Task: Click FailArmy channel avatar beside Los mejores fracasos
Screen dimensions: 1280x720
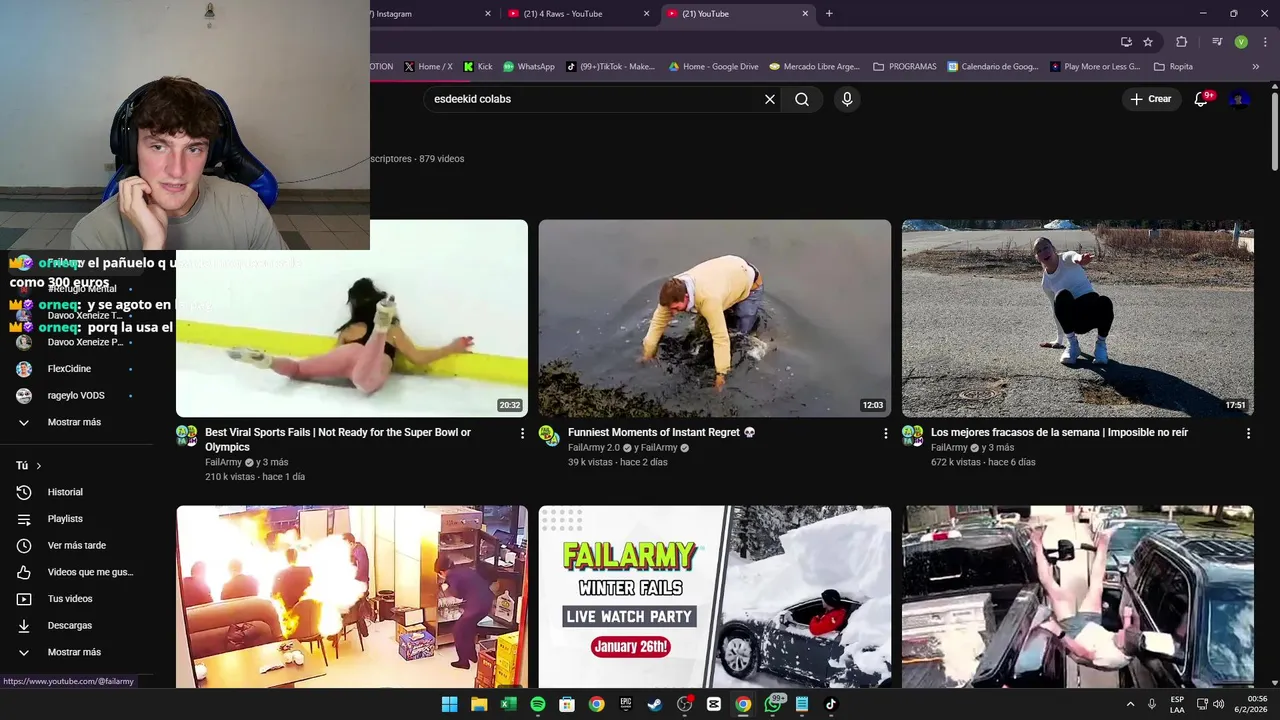Action: click(x=912, y=434)
